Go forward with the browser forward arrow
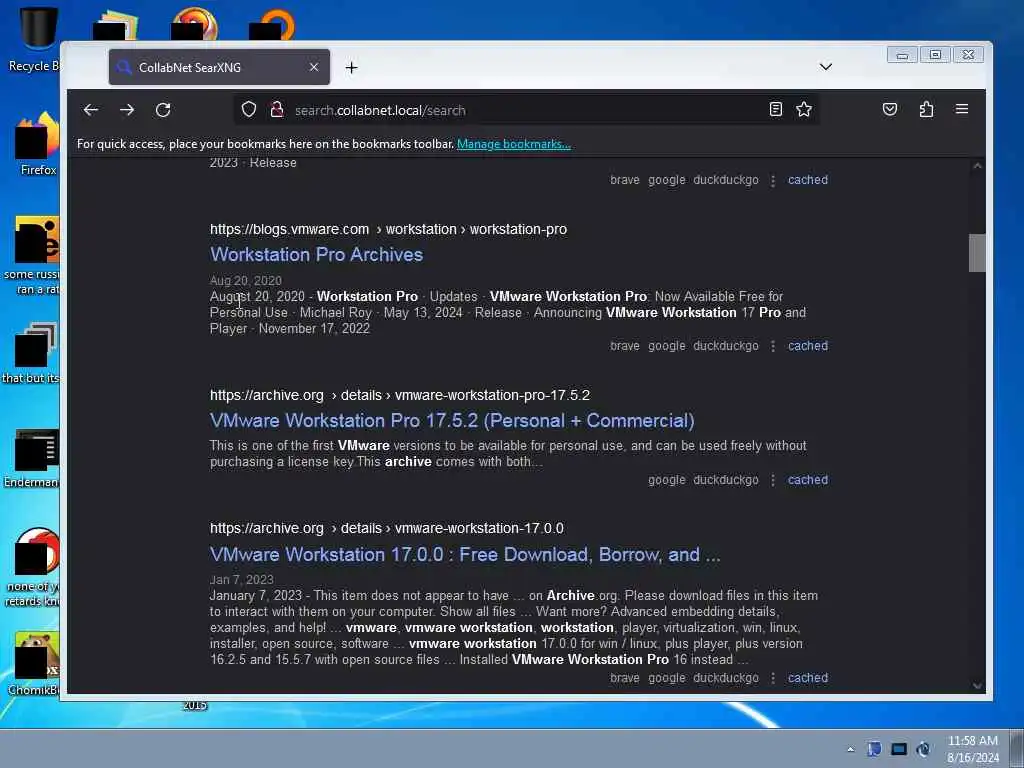This screenshot has height=768, width=1024. click(x=127, y=110)
